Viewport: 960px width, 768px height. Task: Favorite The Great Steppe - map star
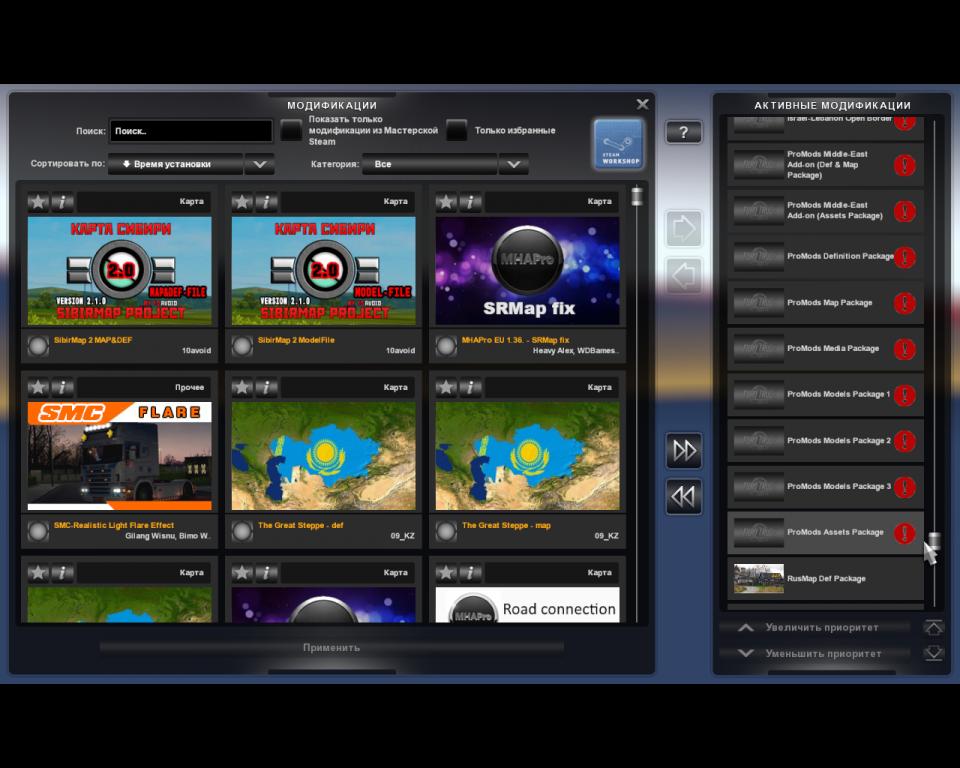click(x=446, y=387)
